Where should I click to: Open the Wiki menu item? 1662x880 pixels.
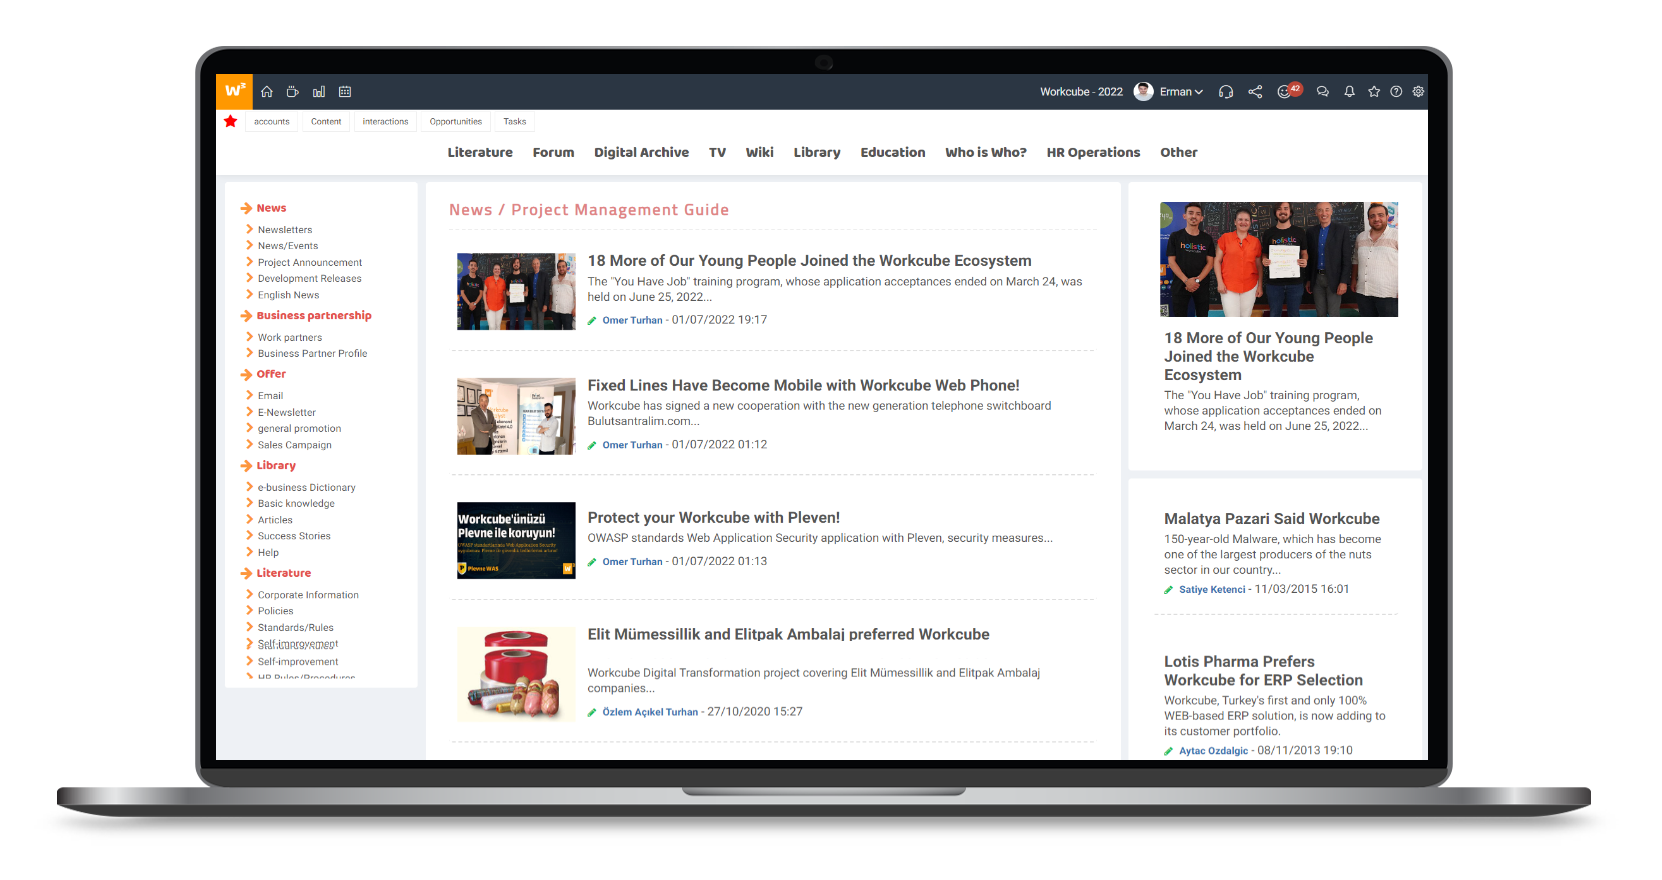(x=759, y=153)
